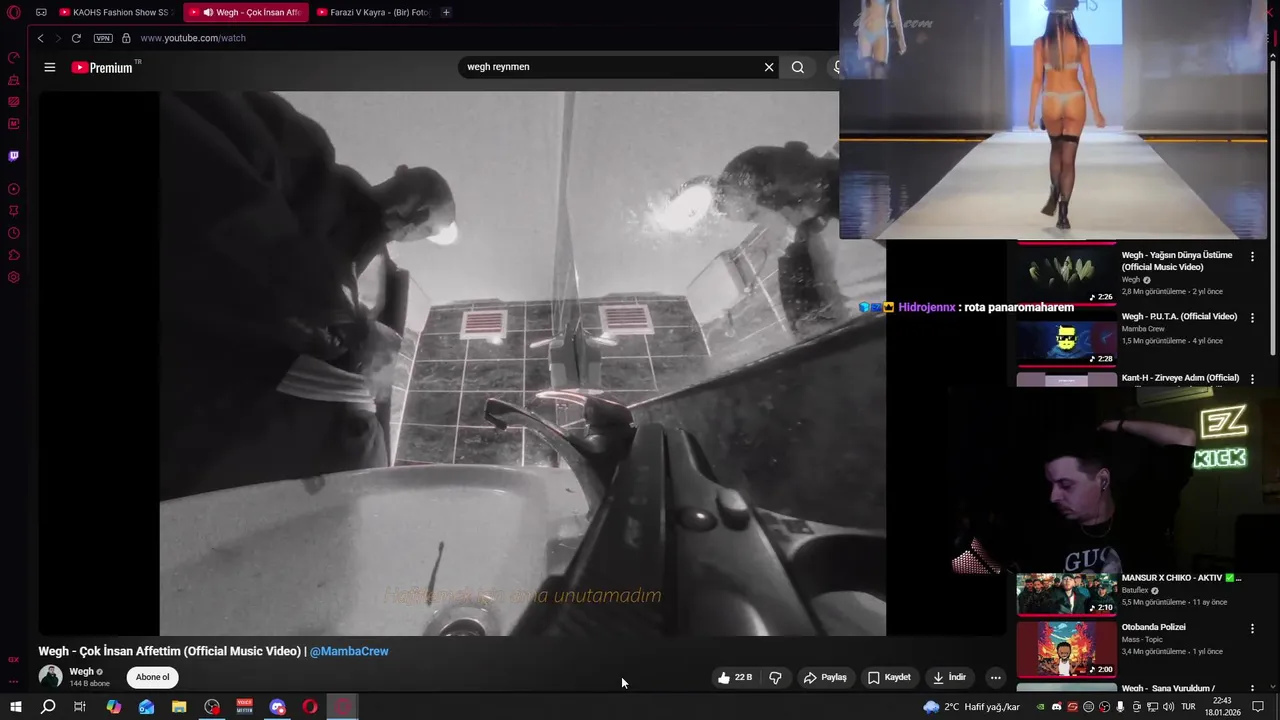Go back to the previous page
1280x720 pixels.
[40, 38]
